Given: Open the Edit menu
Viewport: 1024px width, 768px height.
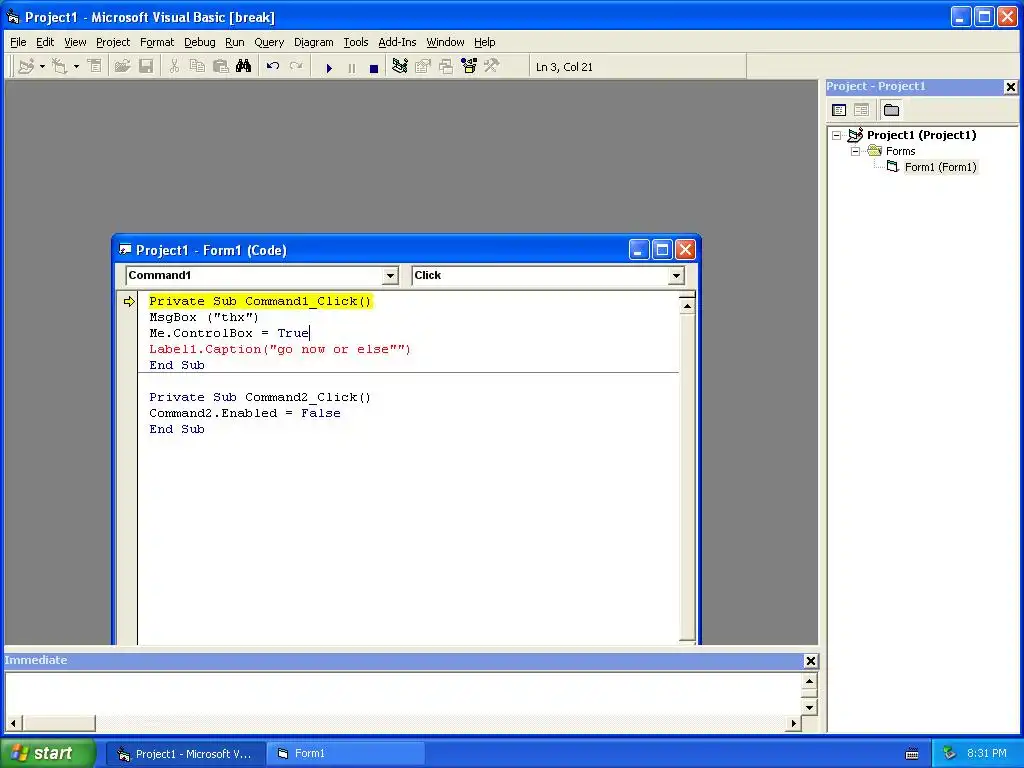Looking at the screenshot, I should (45, 42).
